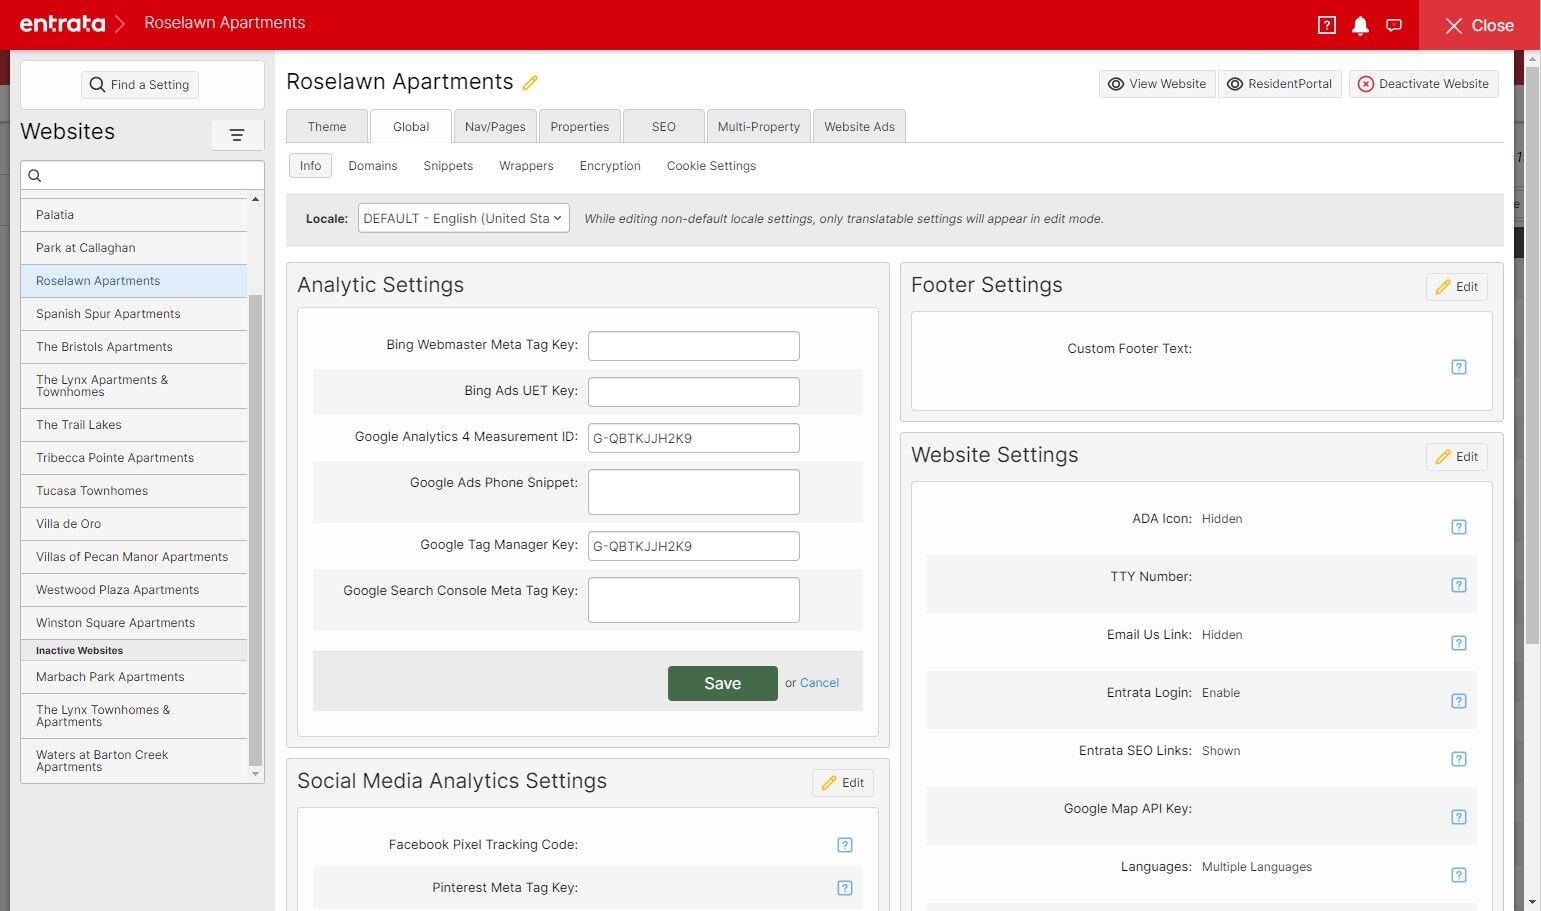The image size is (1541, 911).
Task: Open the Locale dropdown
Action: [x=464, y=218]
